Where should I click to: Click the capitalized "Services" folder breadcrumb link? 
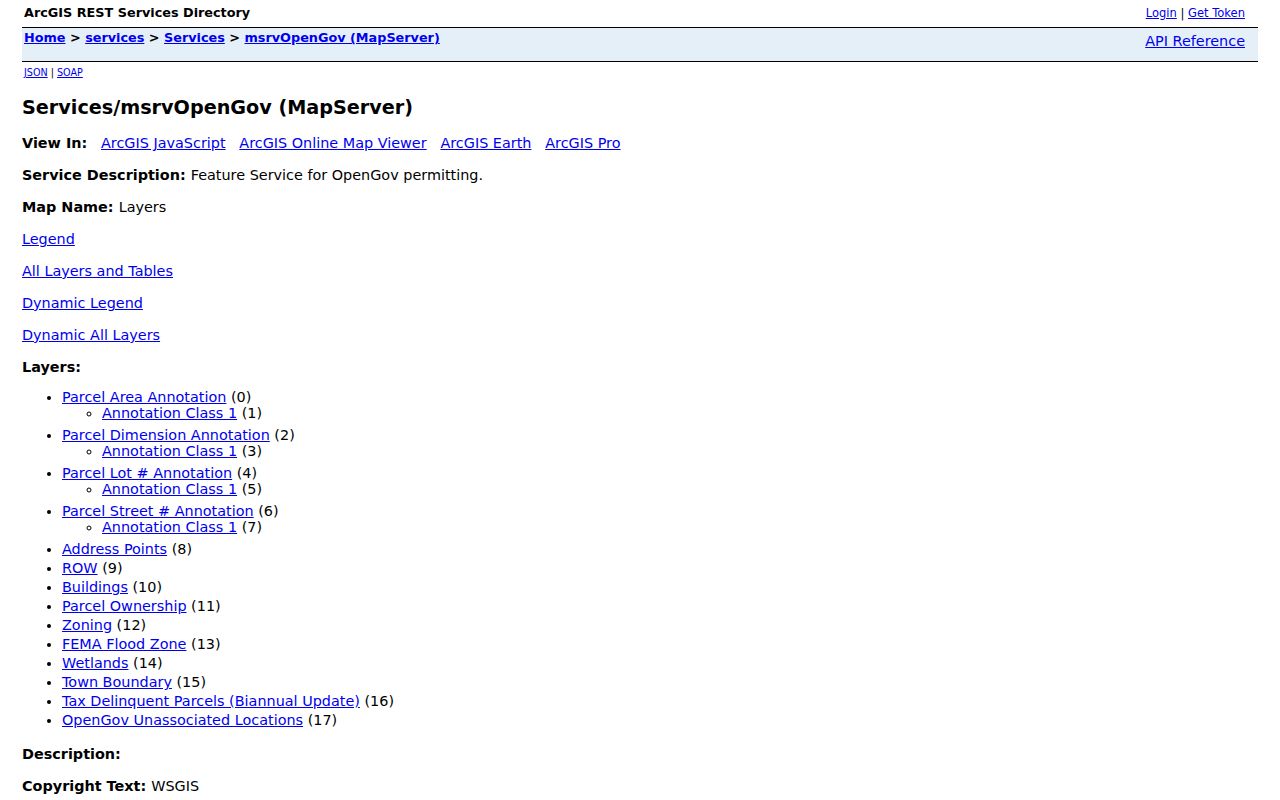click(x=194, y=38)
